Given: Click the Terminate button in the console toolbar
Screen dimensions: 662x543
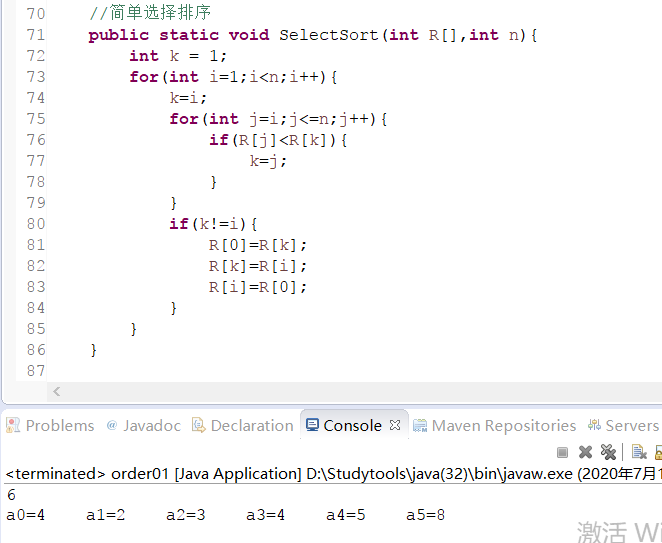Looking at the screenshot, I should coord(562,452).
